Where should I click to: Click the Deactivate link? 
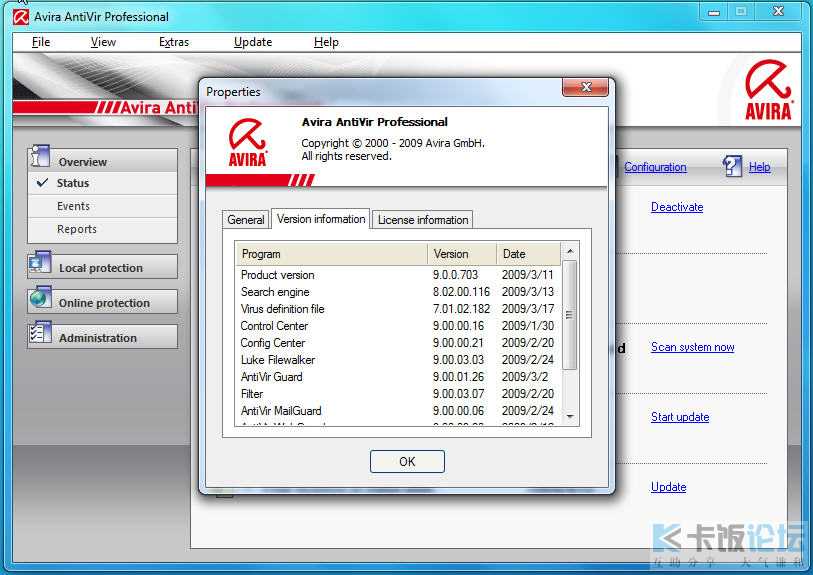(677, 207)
